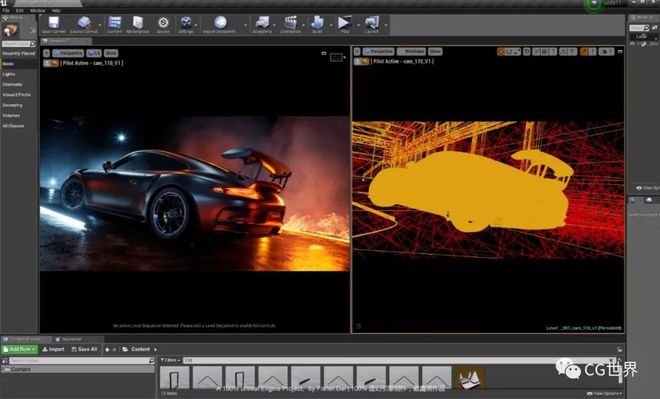Open right viewport Perspective dropdown

(x=378, y=51)
